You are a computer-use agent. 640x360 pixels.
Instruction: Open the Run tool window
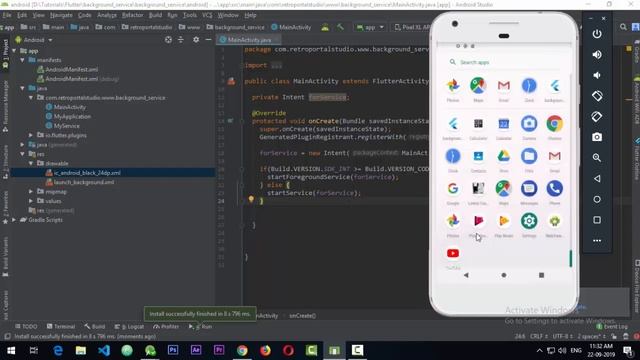pos(200,327)
